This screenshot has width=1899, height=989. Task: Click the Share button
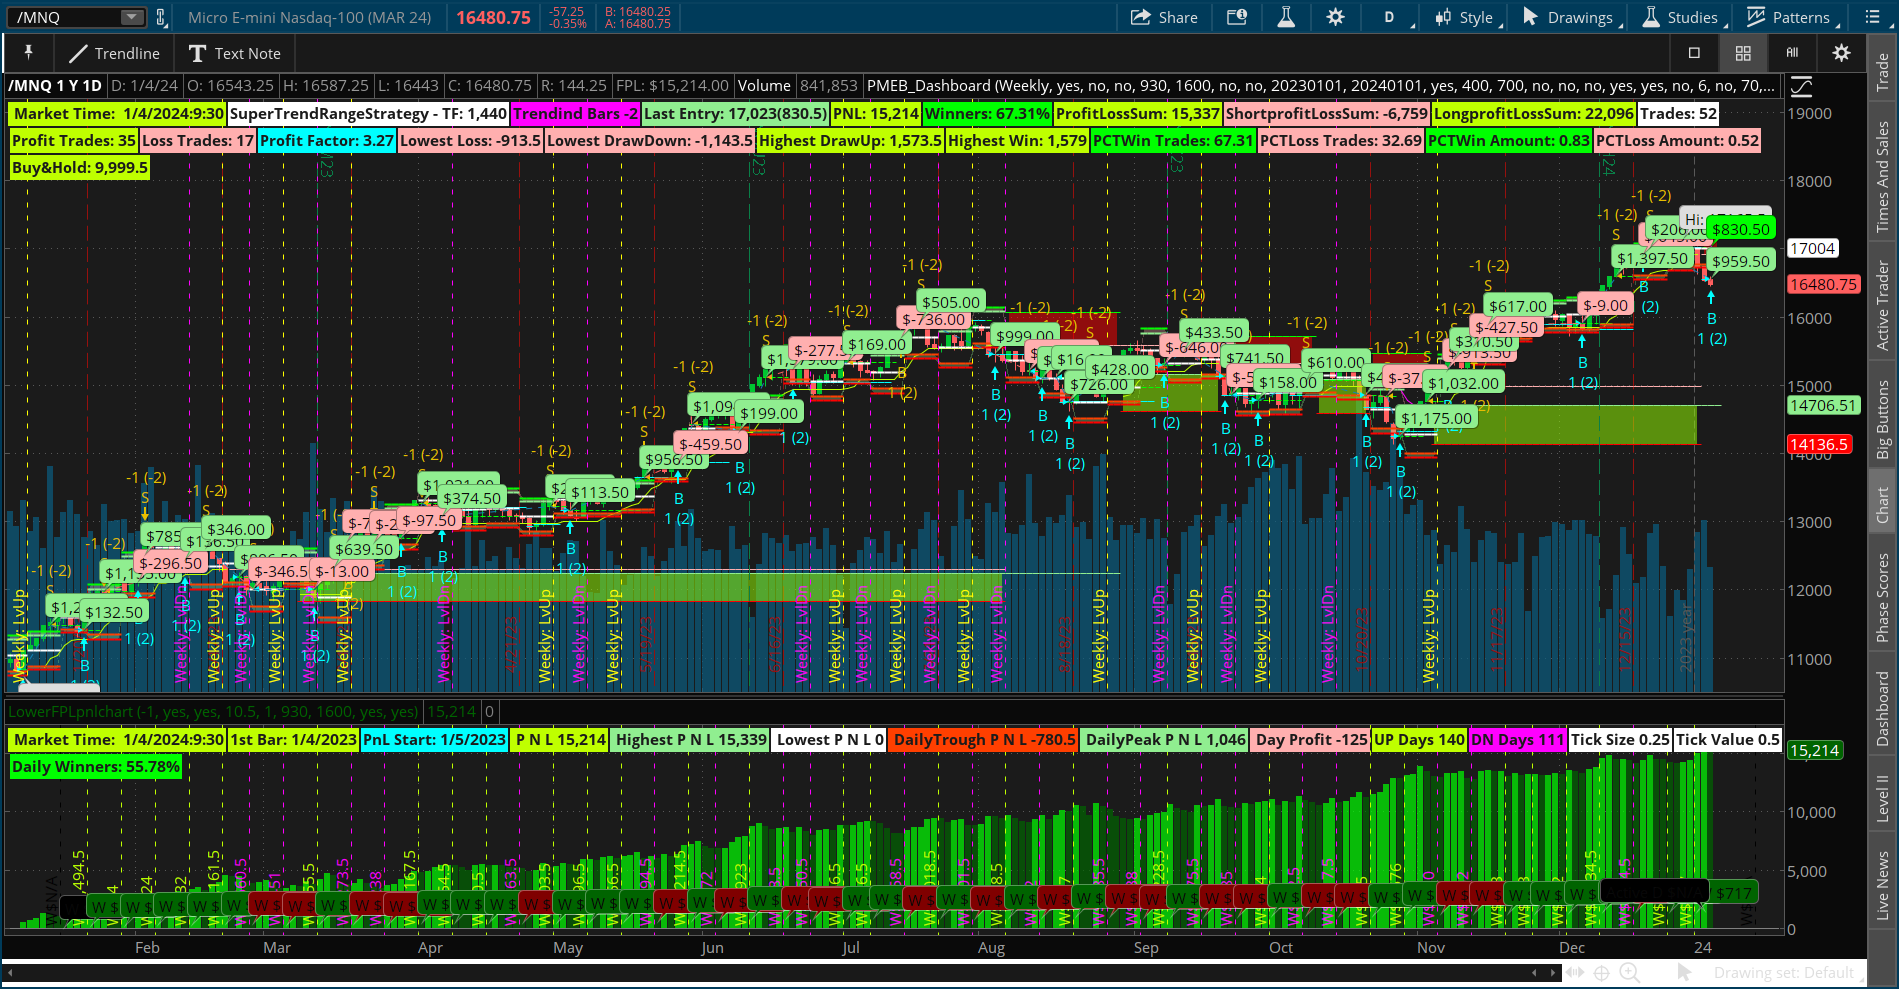1164,17
